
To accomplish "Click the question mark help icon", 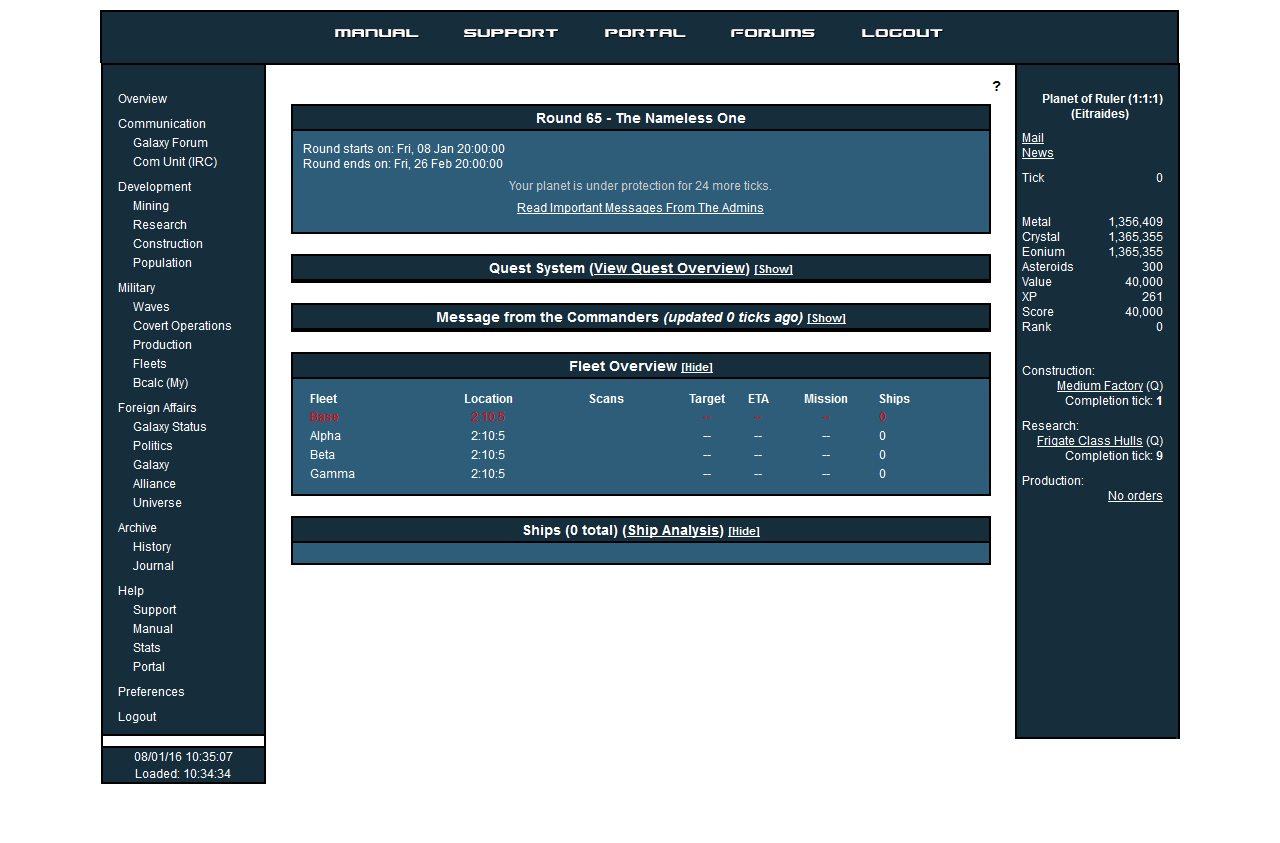I will pyautogui.click(x=996, y=87).
